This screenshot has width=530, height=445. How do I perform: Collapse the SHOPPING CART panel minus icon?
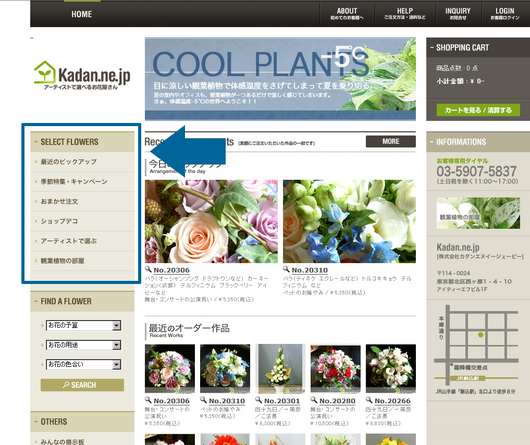click(432, 48)
